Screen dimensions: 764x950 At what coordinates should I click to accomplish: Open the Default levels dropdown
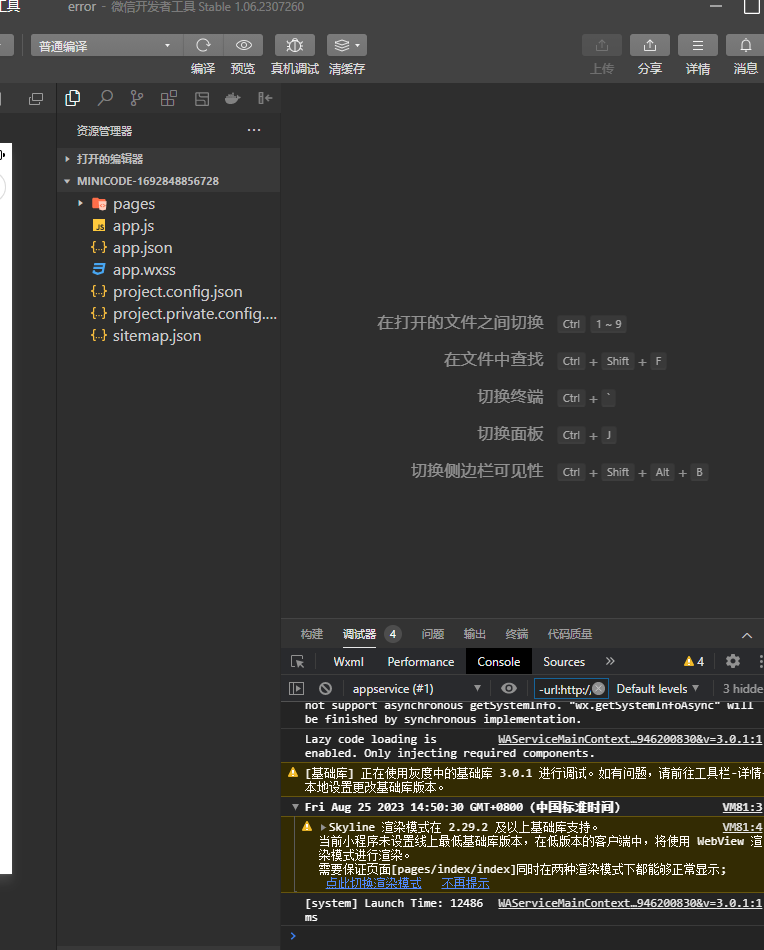click(657, 689)
